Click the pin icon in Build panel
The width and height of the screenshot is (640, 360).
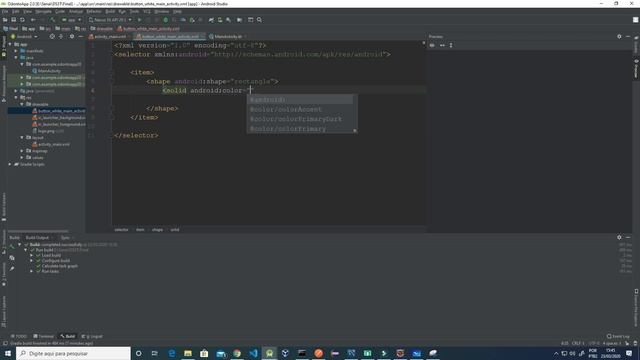tap(12, 269)
